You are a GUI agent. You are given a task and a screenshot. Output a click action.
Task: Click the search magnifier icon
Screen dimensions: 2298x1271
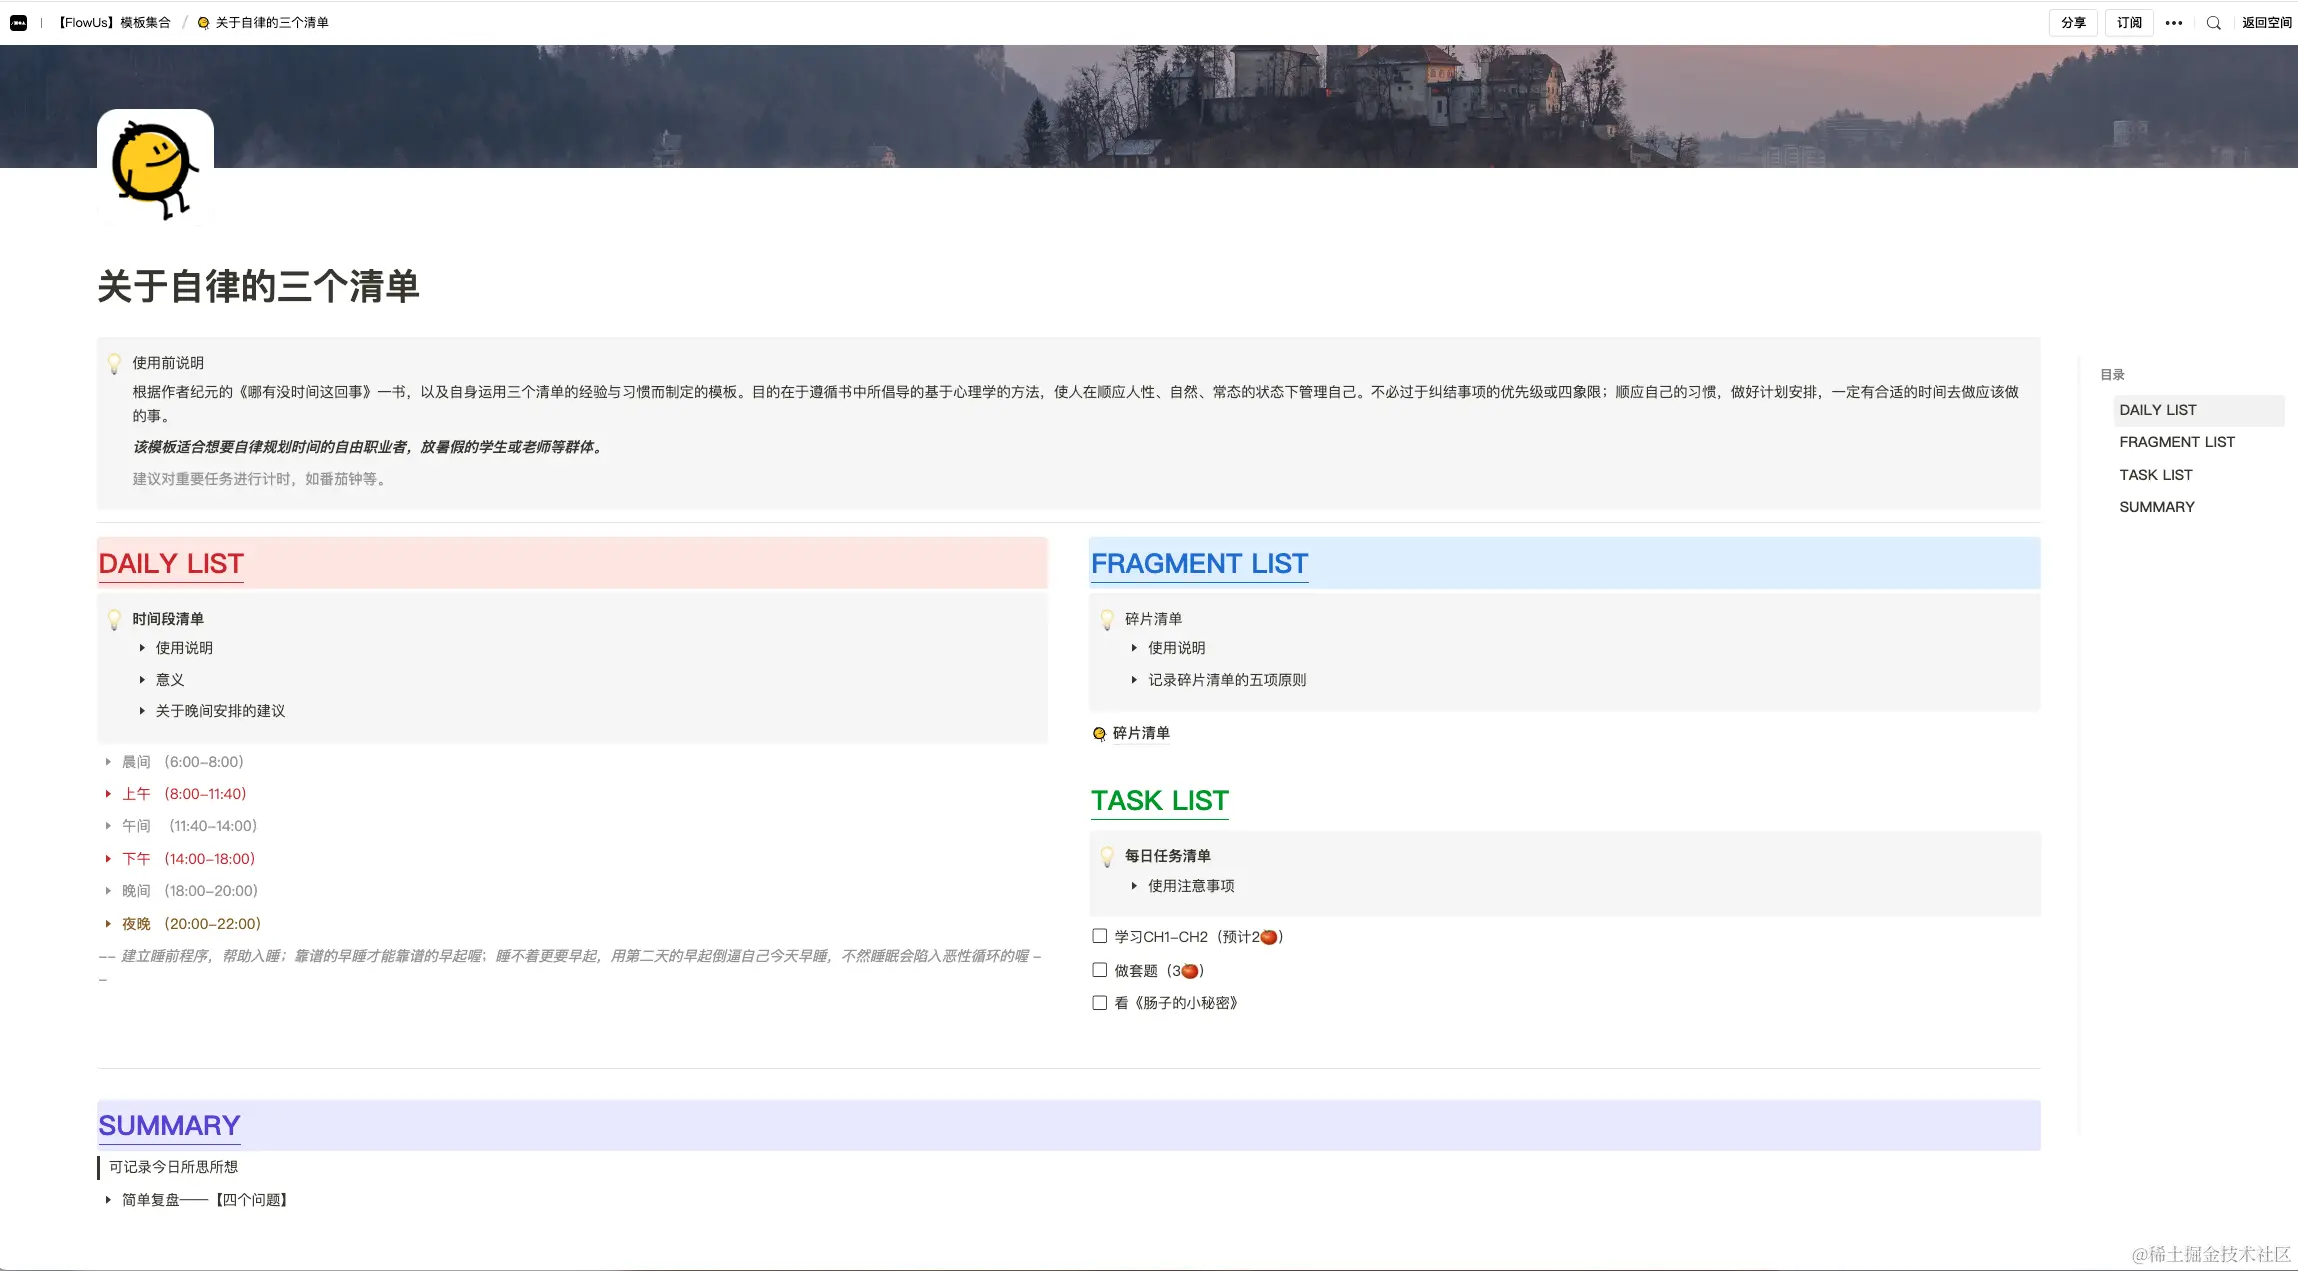pos(2214,22)
